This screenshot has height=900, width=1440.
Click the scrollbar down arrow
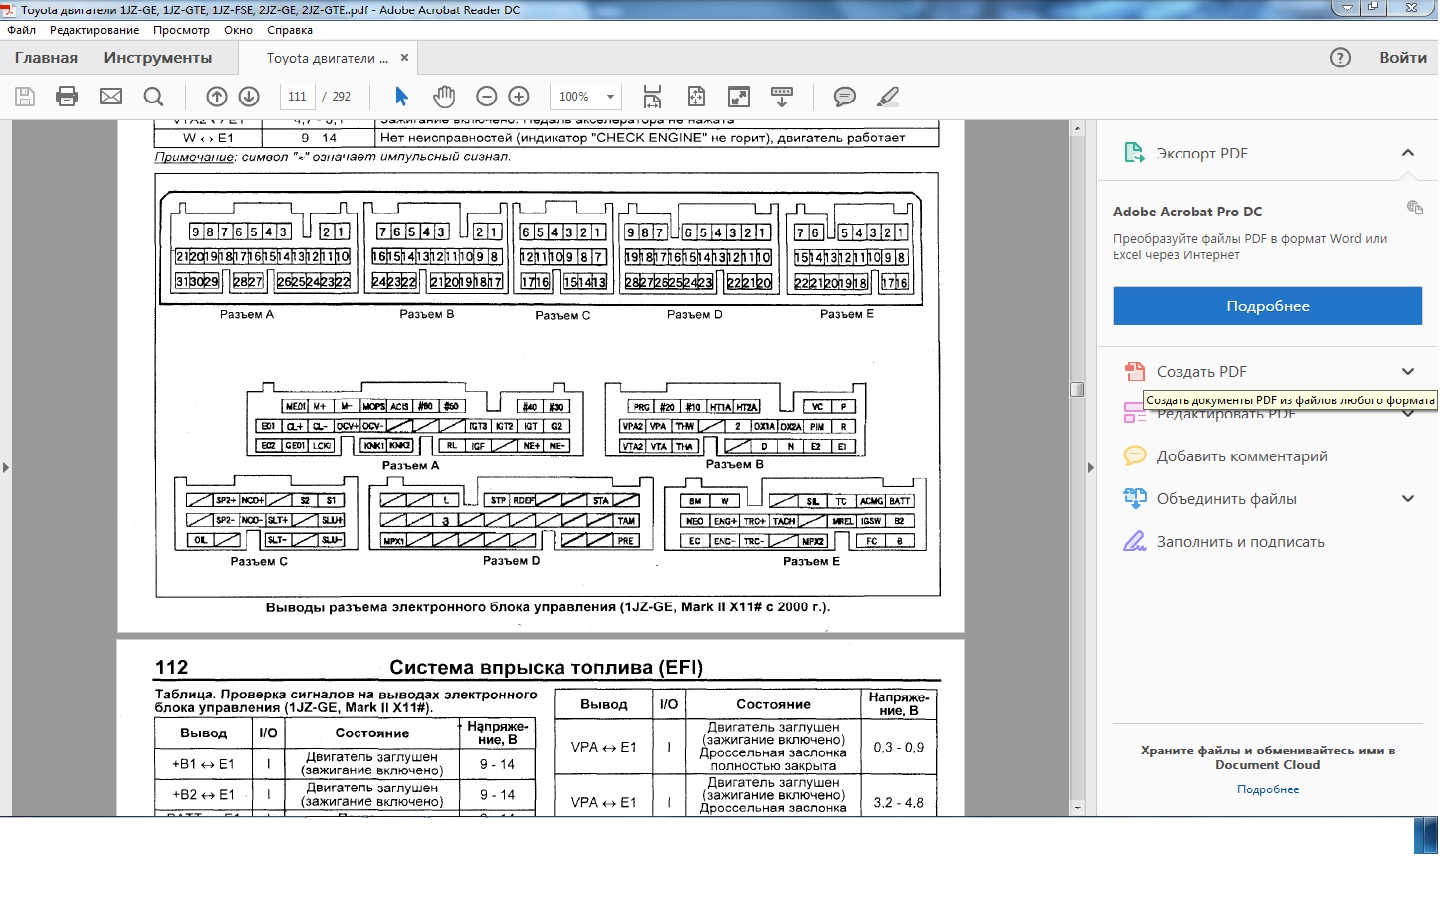tap(1077, 807)
